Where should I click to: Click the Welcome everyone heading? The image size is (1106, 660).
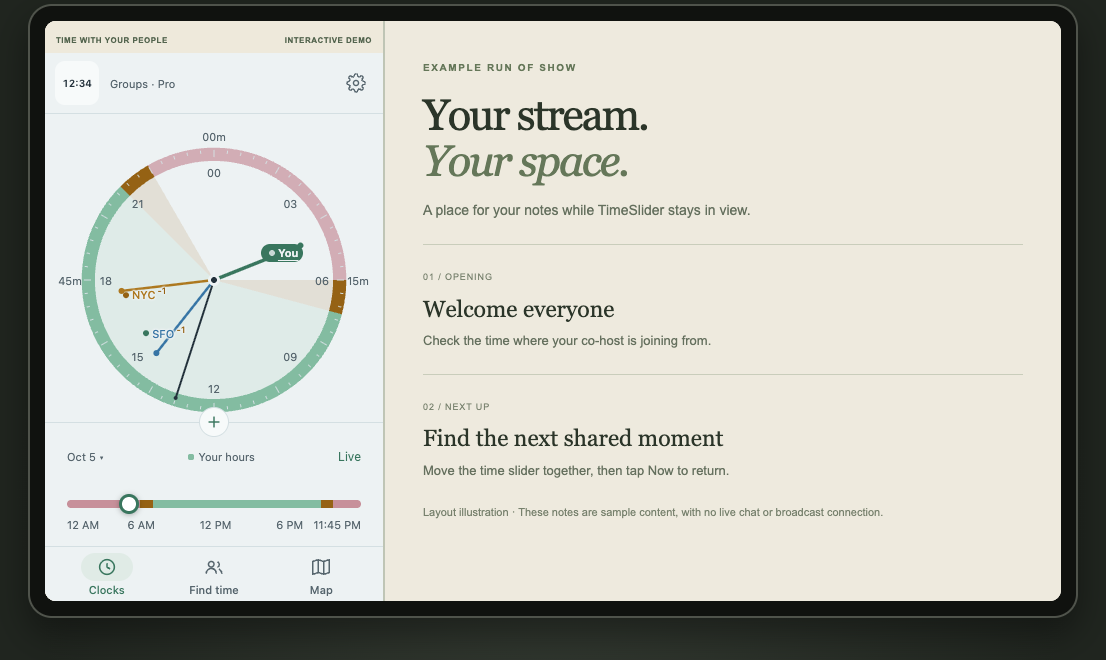(x=518, y=310)
